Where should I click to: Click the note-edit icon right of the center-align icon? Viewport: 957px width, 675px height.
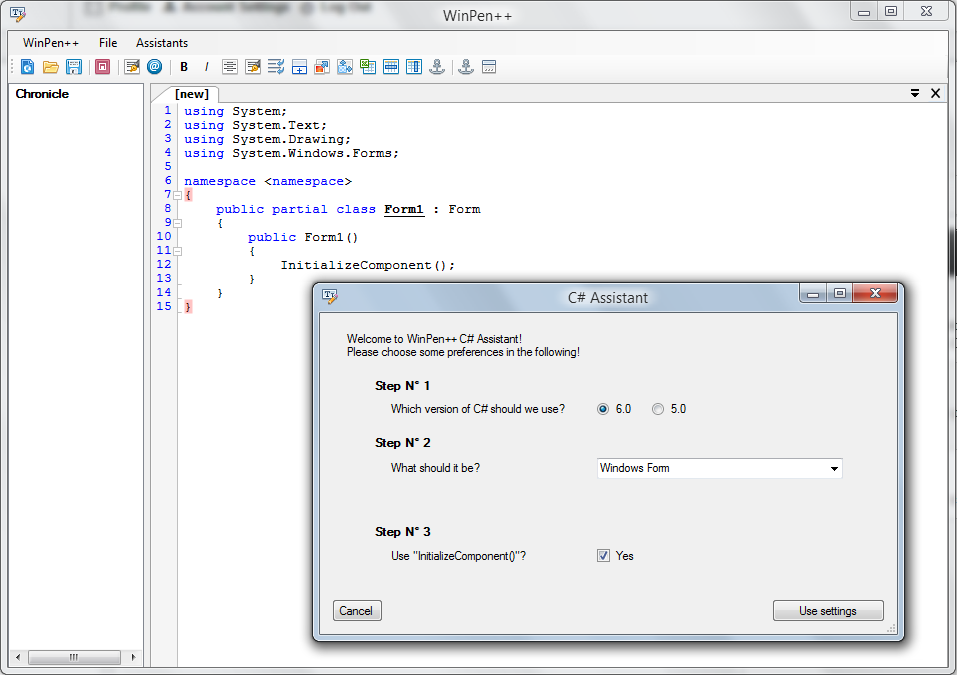click(253, 67)
